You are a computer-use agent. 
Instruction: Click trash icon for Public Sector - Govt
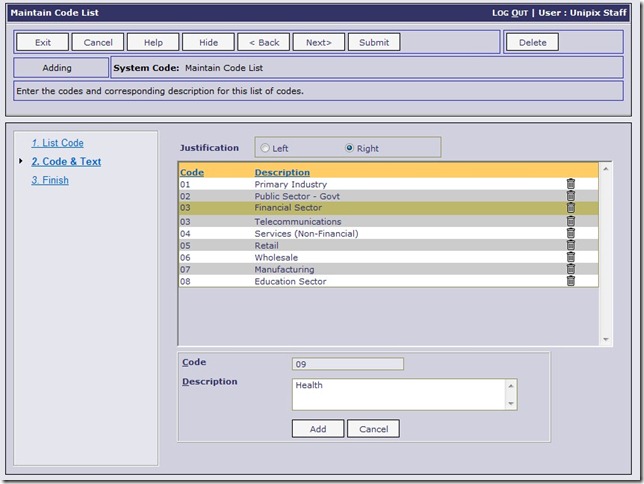(571, 196)
